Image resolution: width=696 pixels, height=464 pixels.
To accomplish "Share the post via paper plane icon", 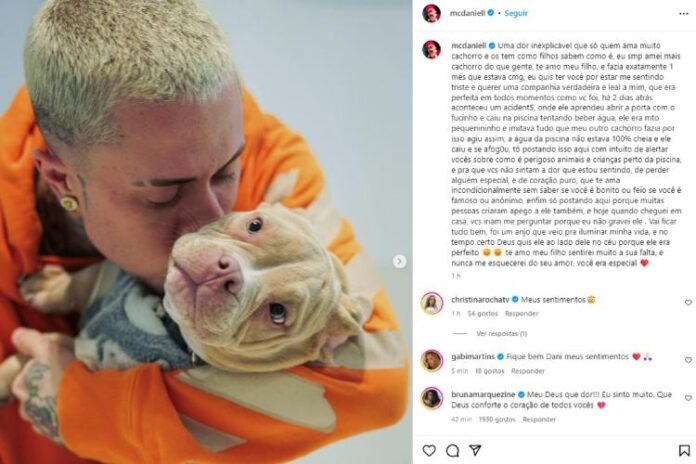I will (x=475, y=450).
